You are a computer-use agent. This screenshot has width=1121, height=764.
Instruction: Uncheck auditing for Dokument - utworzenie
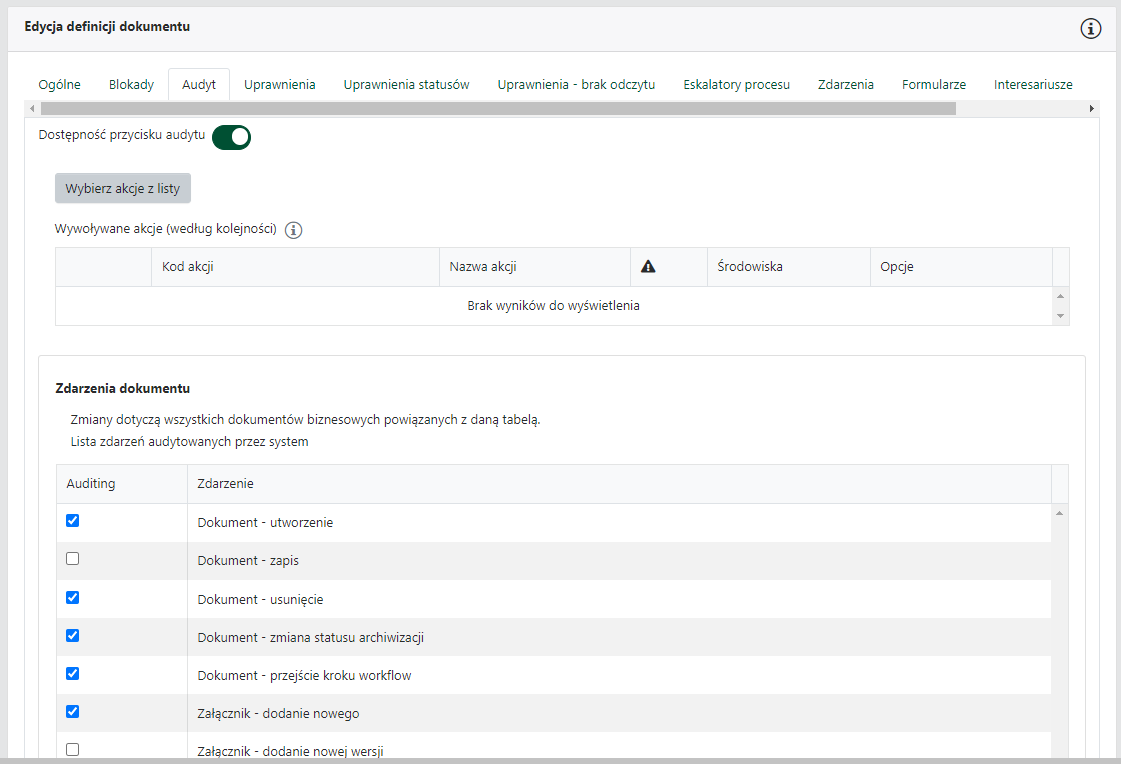pos(72,521)
